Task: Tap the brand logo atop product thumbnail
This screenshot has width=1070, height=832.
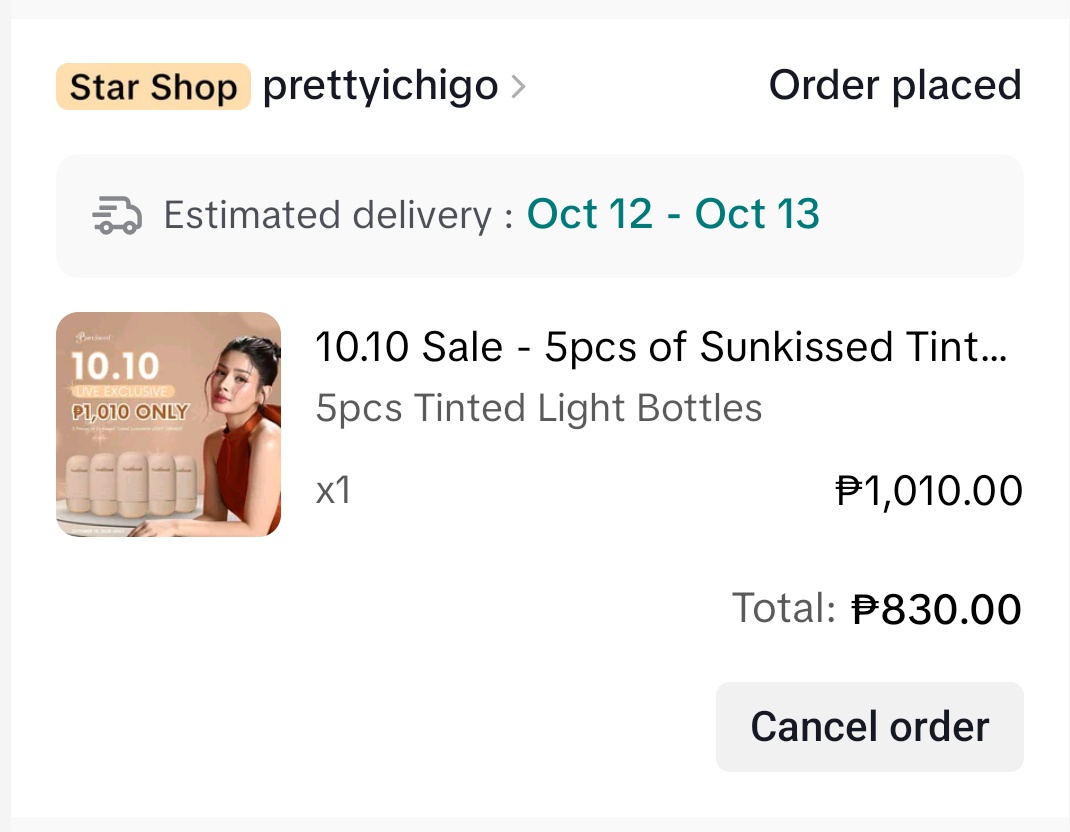Action: pos(95,338)
